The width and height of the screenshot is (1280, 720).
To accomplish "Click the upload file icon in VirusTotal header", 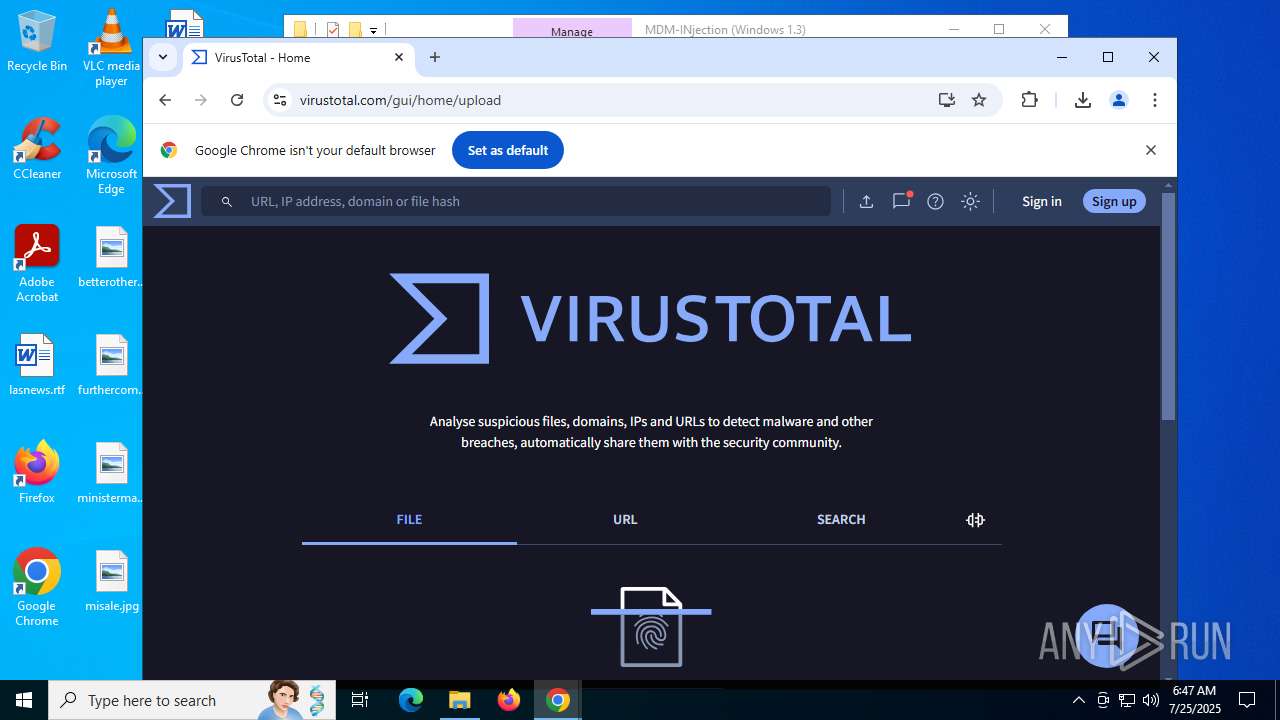I will pyautogui.click(x=866, y=201).
